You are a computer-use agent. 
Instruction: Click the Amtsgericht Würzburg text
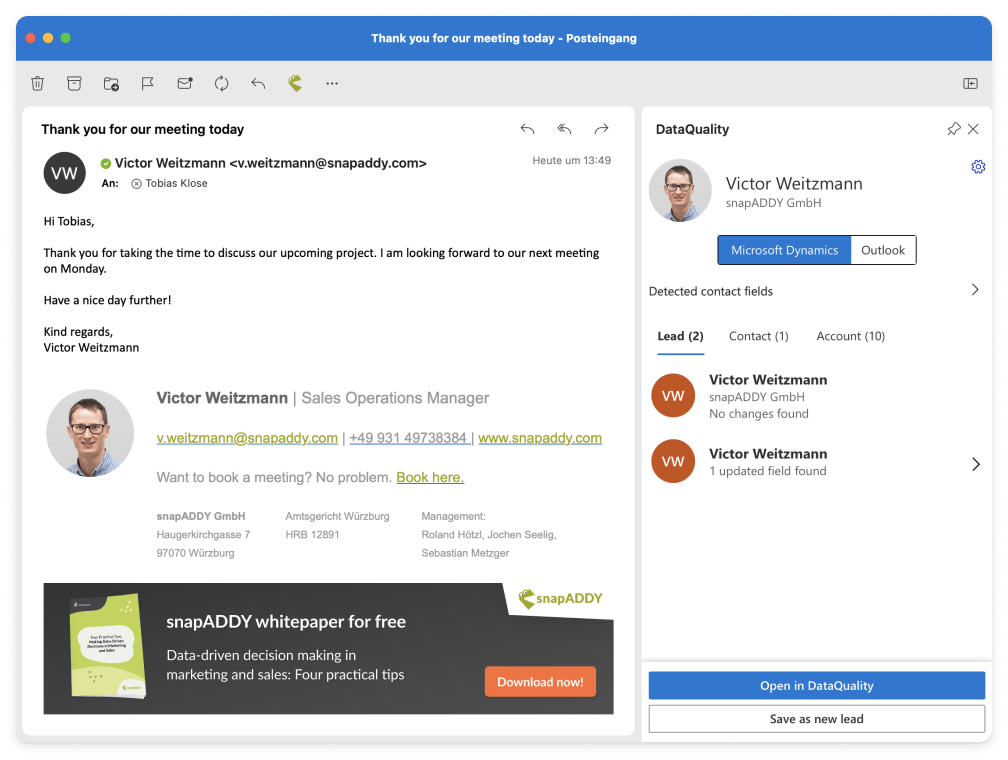point(338,516)
